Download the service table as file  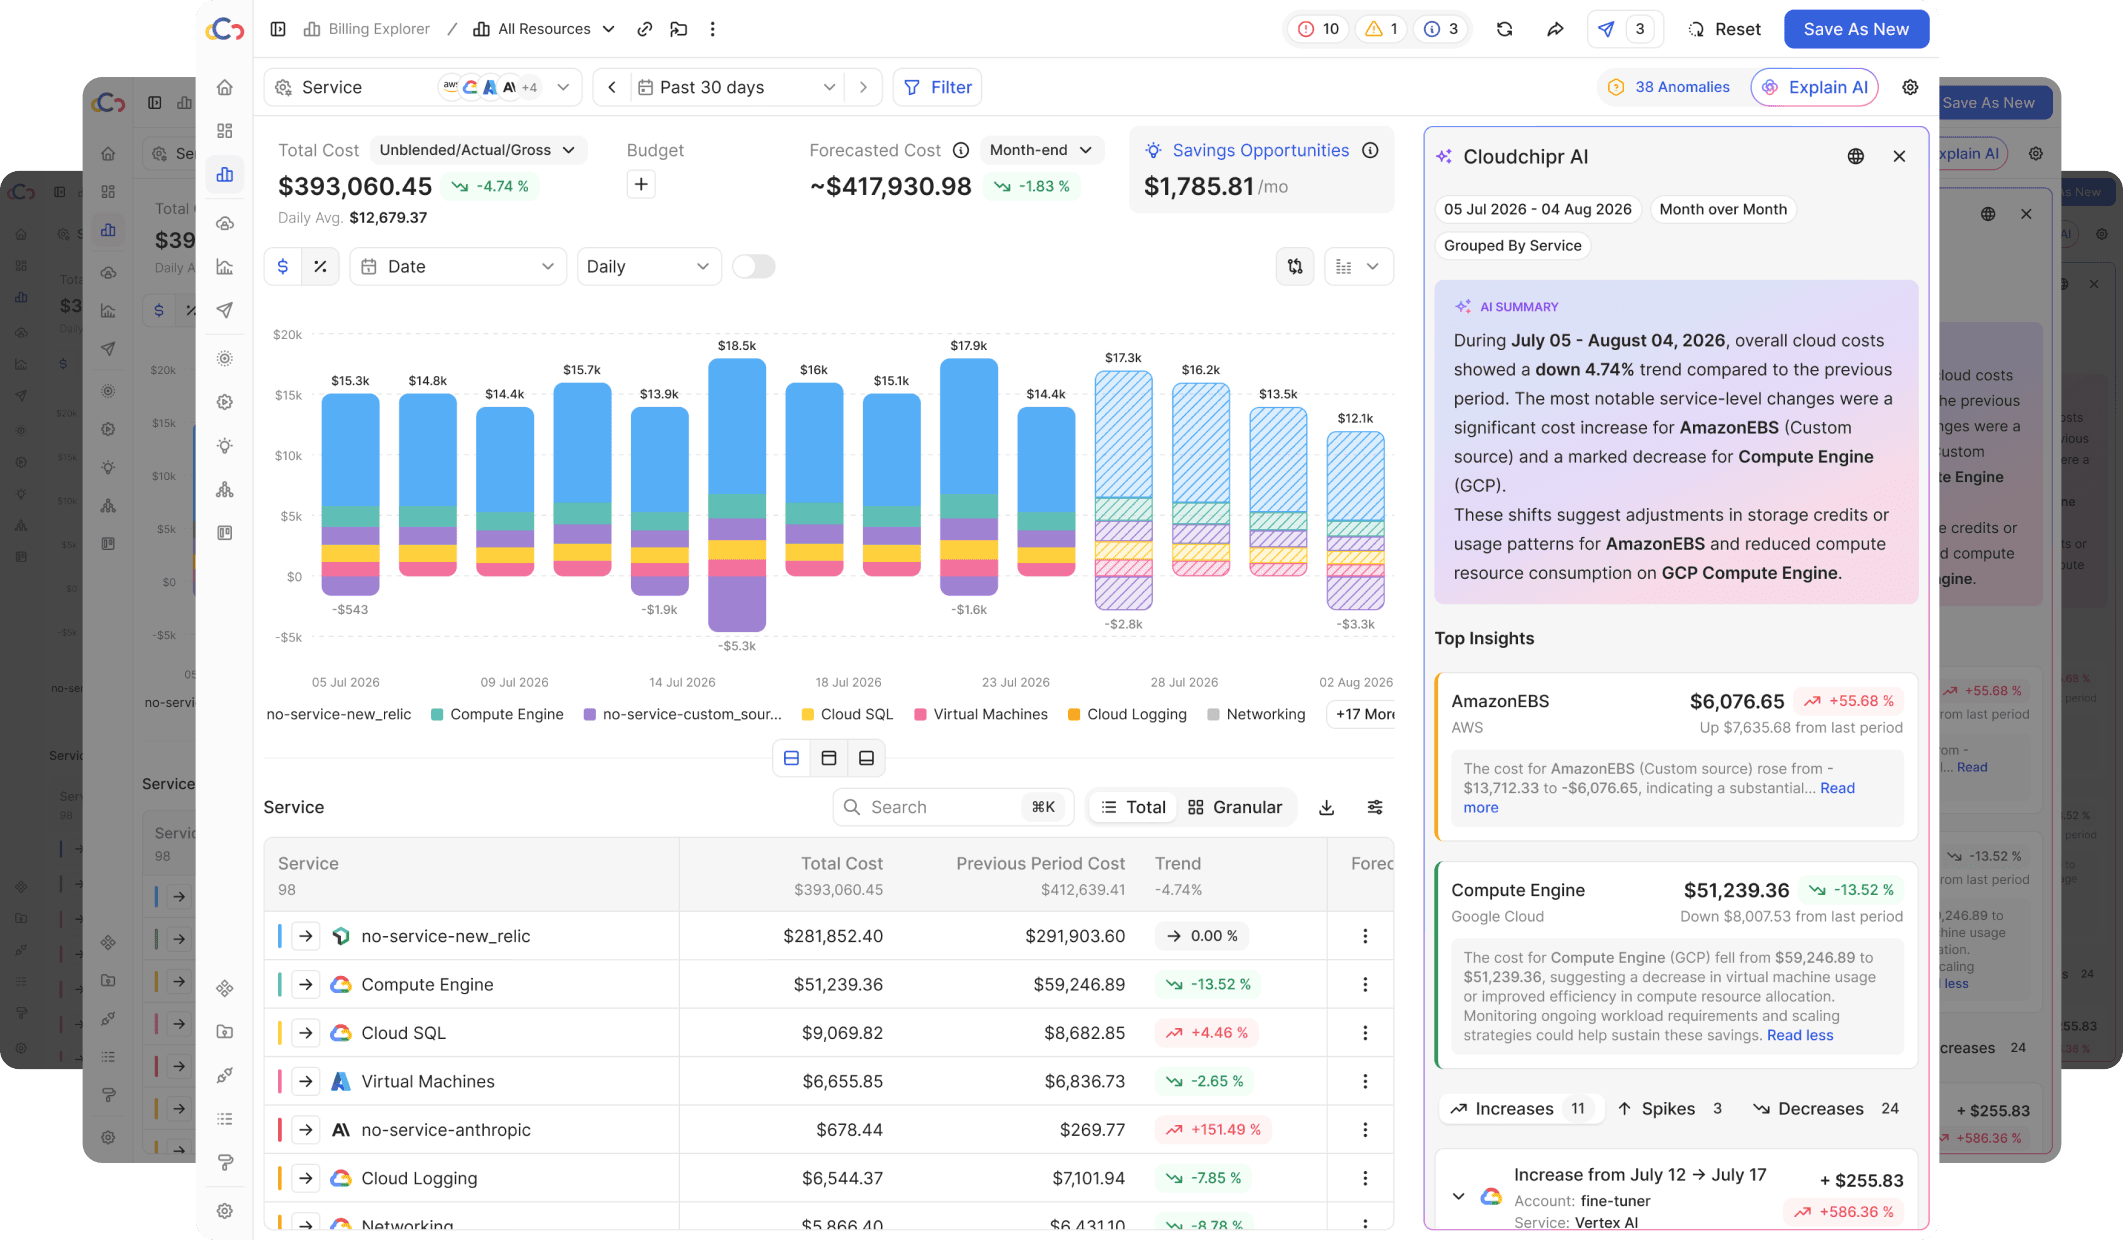tap(1327, 807)
